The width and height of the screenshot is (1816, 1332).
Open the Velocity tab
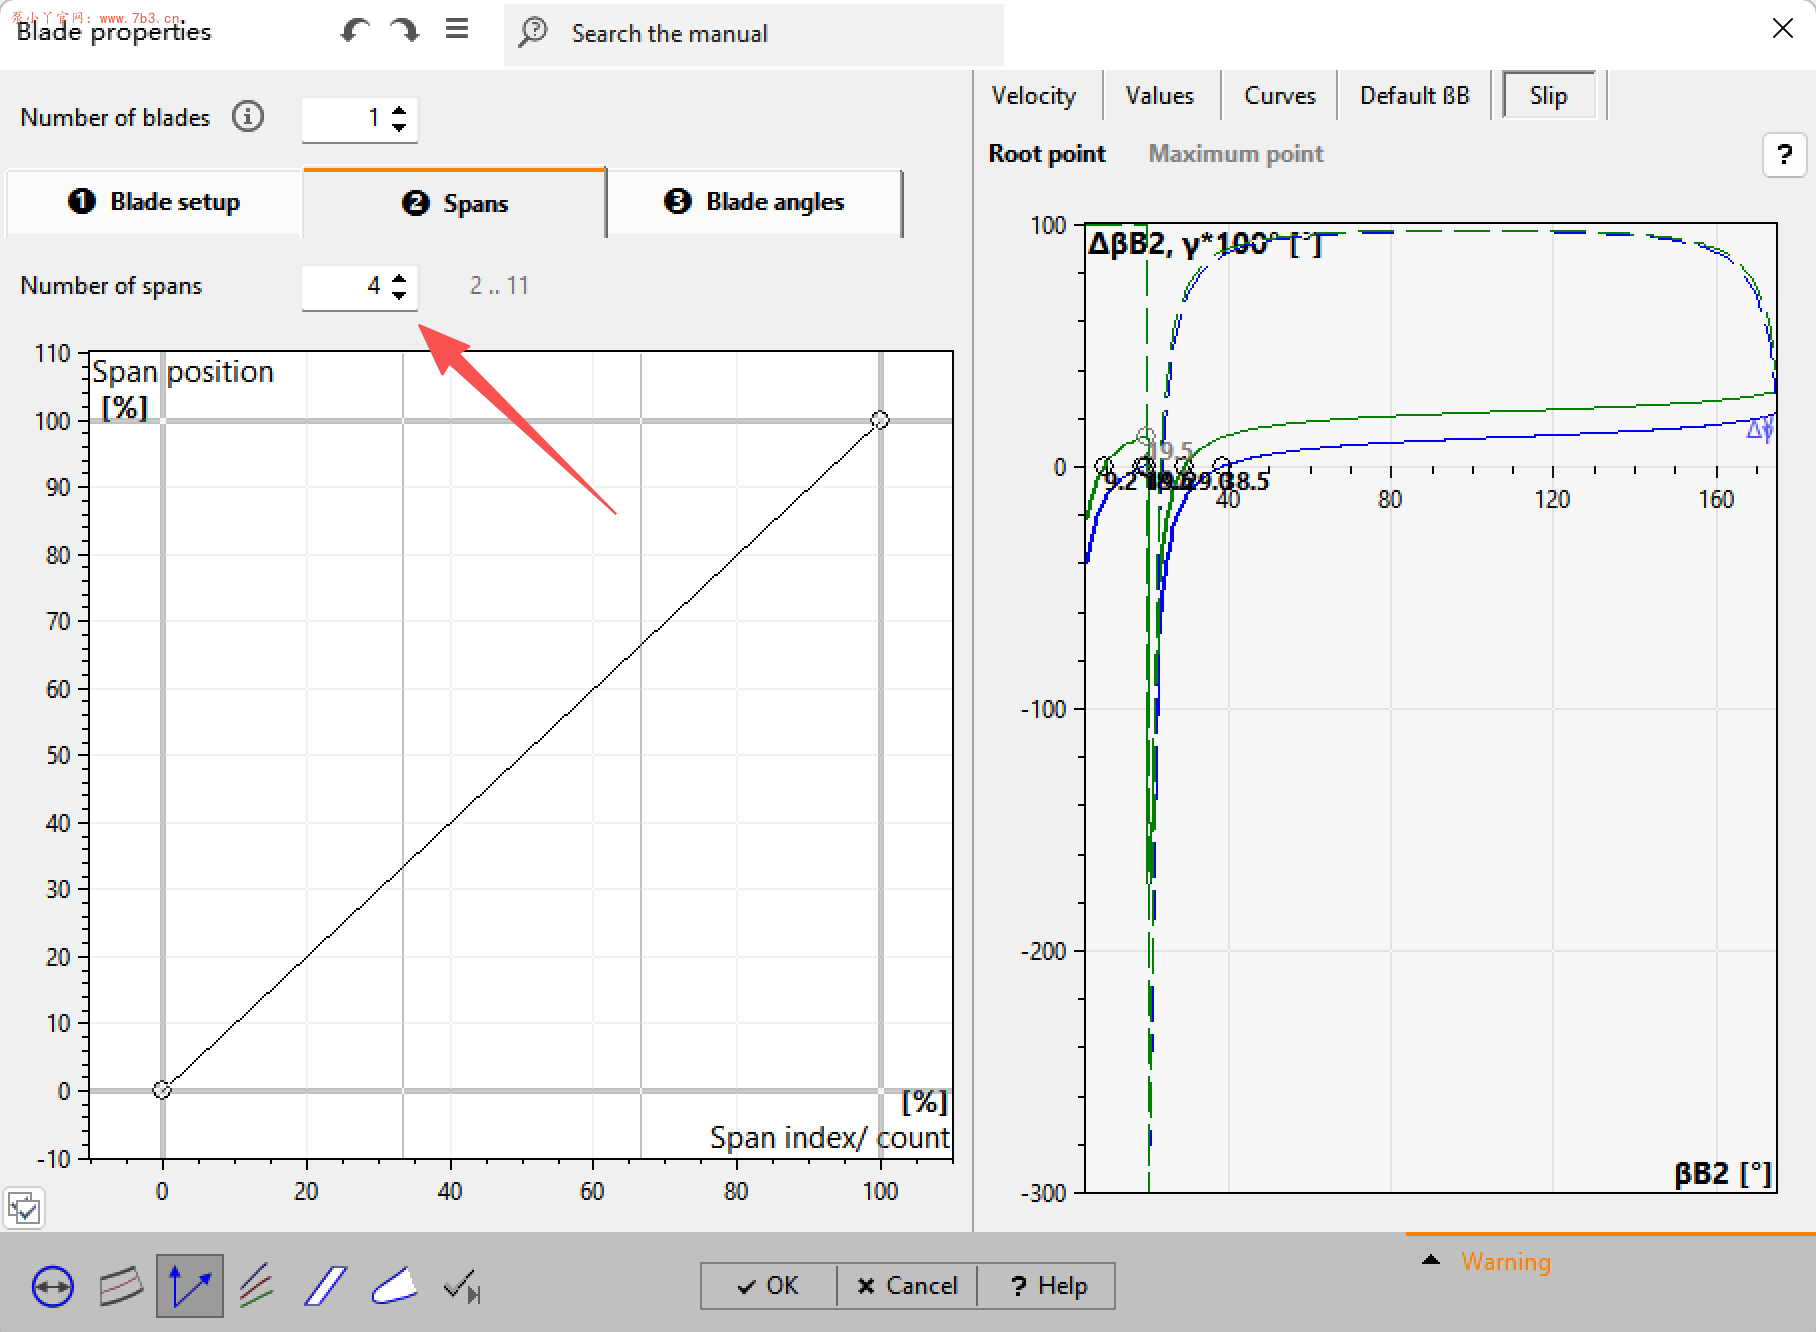point(1033,96)
